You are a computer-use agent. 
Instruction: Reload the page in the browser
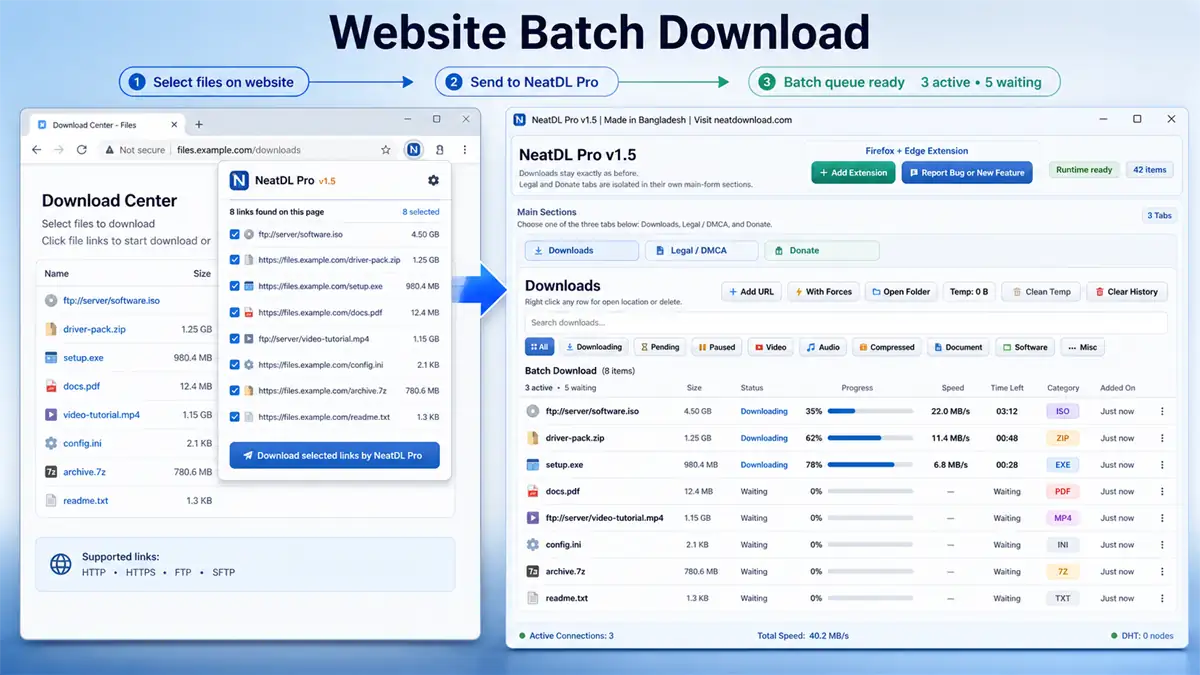coord(82,150)
